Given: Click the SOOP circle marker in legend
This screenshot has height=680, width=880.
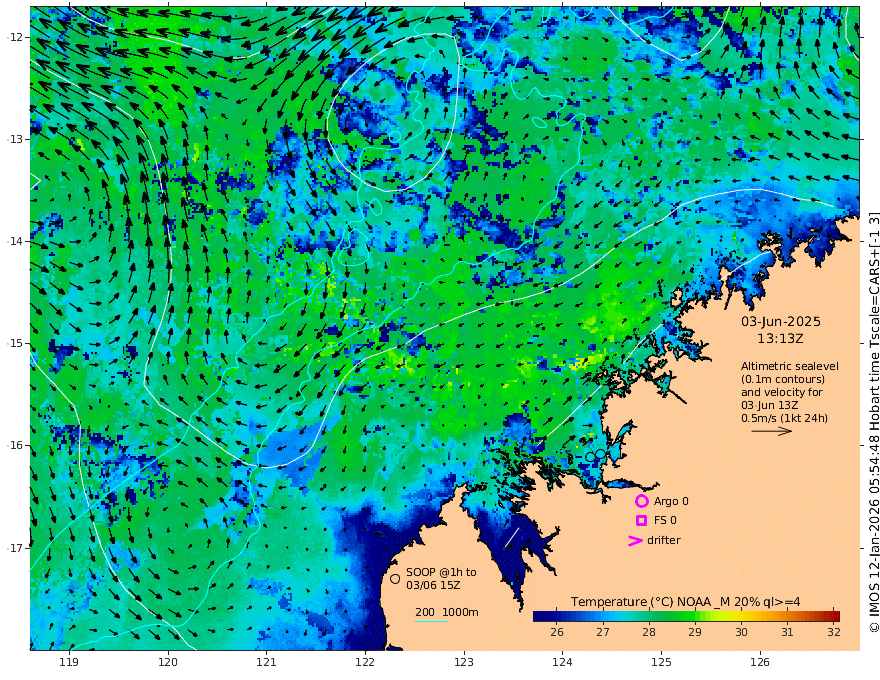Looking at the screenshot, I should 395,578.
